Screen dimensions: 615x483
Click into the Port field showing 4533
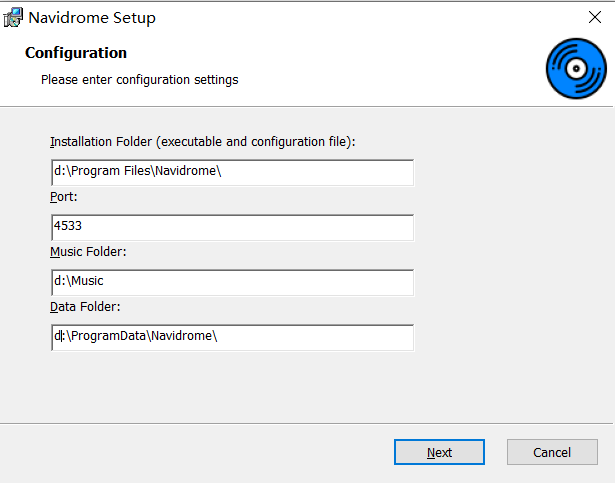pyautogui.click(x=232, y=227)
